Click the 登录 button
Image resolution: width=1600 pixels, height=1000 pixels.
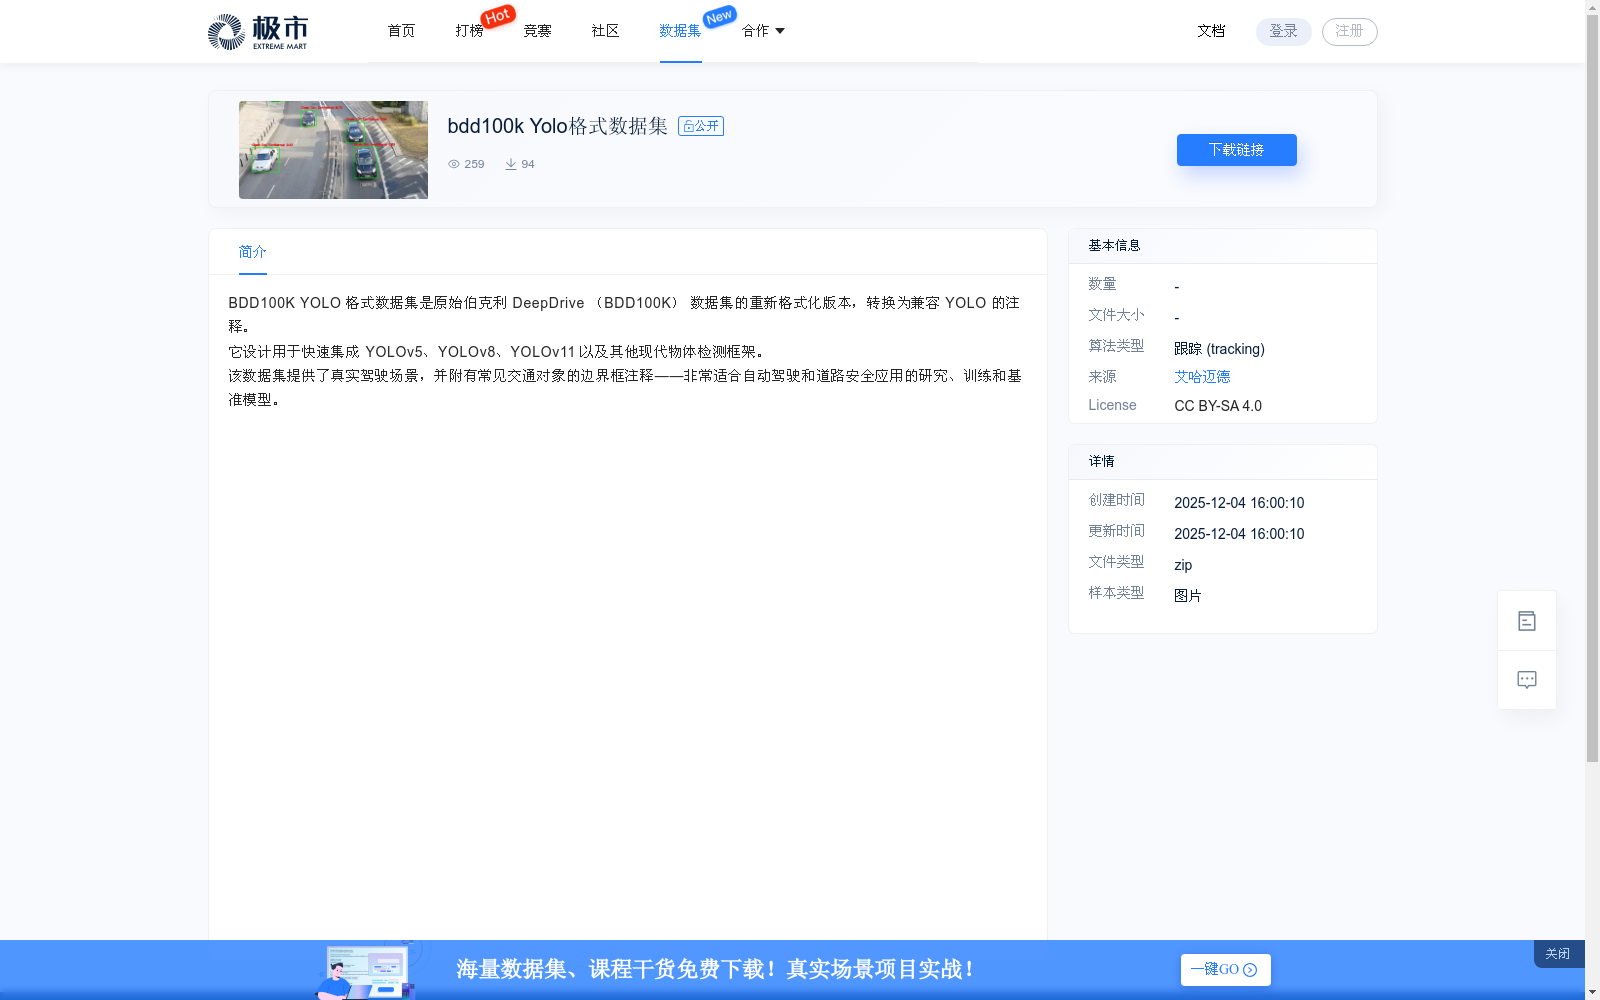pyautogui.click(x=1283, y=31)
